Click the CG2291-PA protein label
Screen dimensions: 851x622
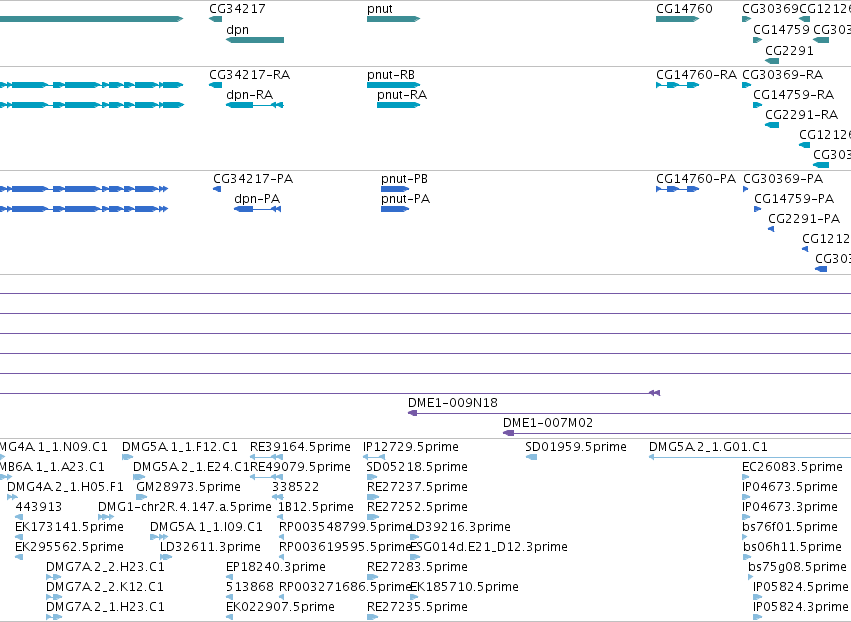coord(804,219)
